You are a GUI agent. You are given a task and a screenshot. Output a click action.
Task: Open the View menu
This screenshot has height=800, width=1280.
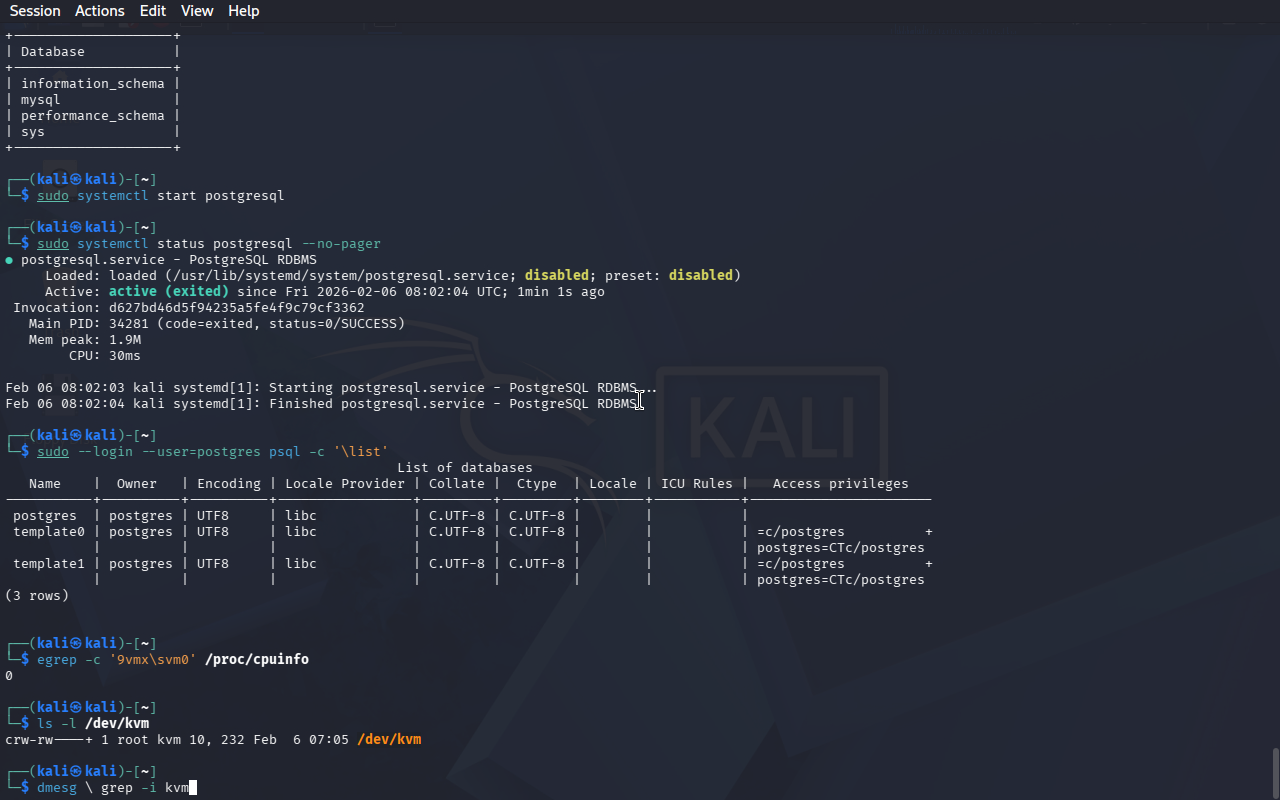coord(197,11)
